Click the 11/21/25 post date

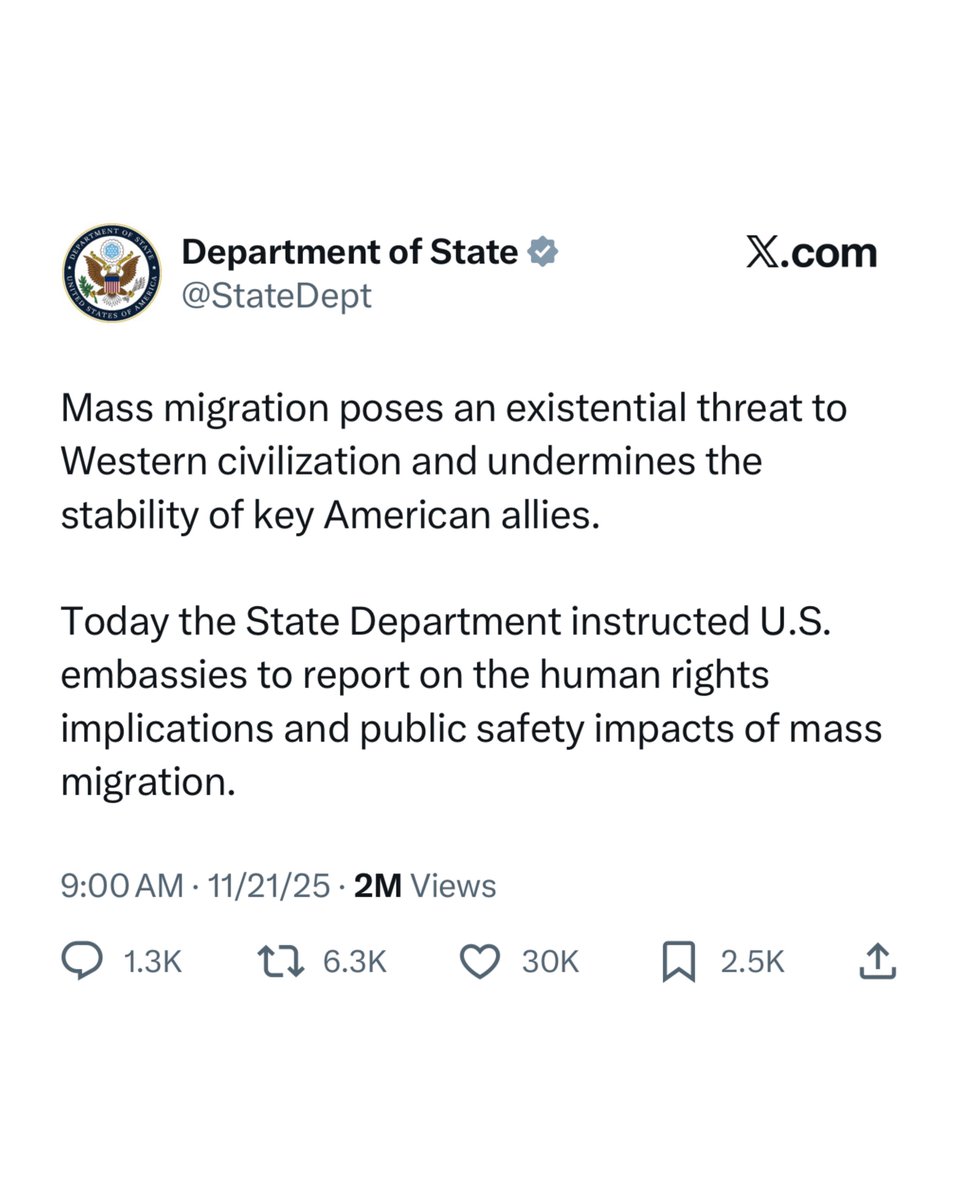265,885
